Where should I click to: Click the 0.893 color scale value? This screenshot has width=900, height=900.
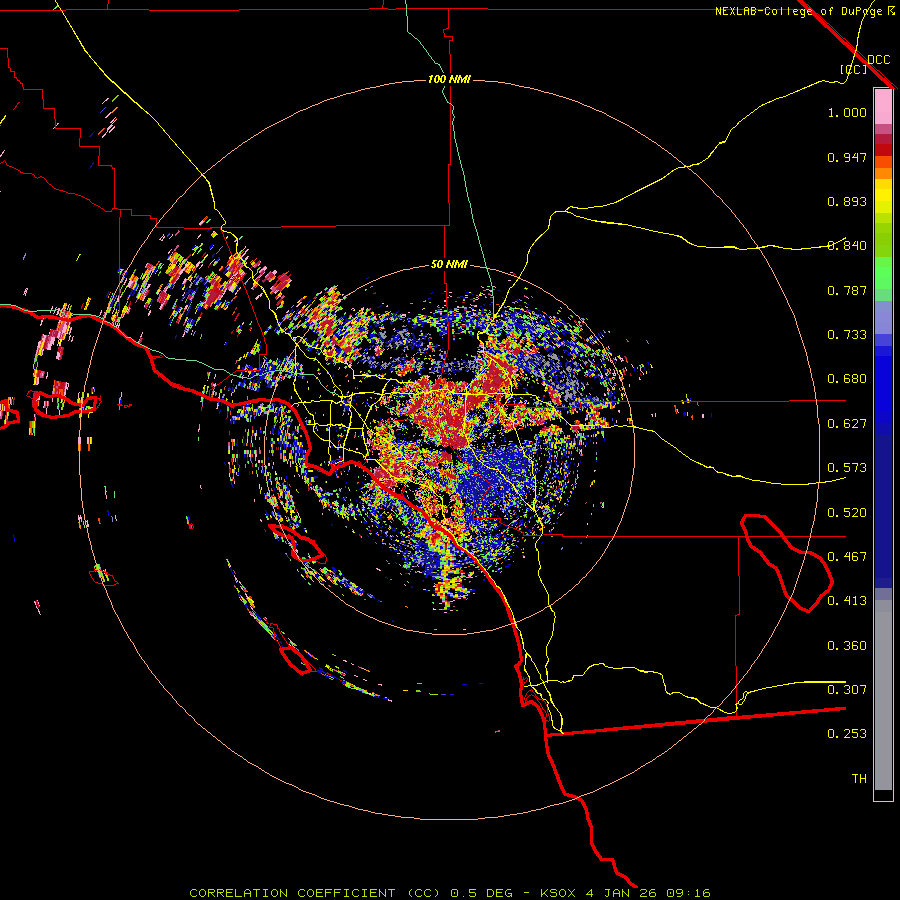847,201
